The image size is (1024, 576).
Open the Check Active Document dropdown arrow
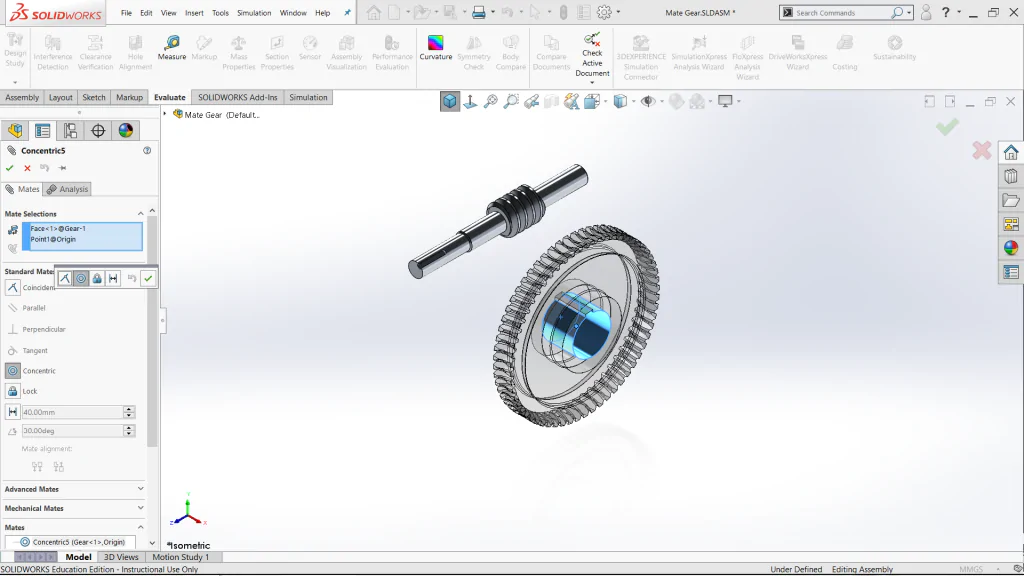click(592, 82)
